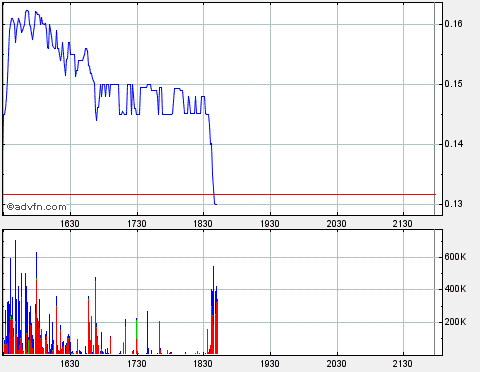Click the 0.16 price axis label
Screen dimensions: 480x372
point(453,24)
